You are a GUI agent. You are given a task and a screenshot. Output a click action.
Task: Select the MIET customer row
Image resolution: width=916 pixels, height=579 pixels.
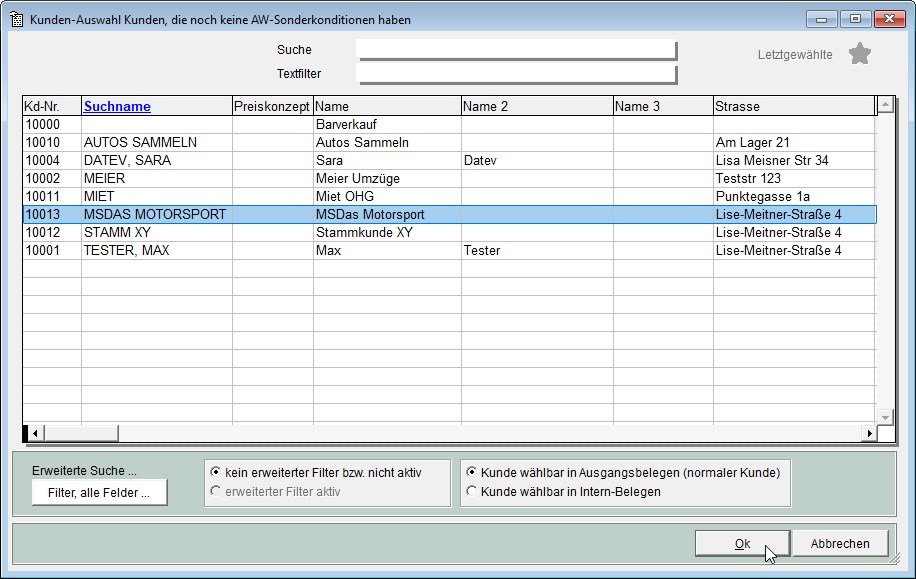click(449, 196)
